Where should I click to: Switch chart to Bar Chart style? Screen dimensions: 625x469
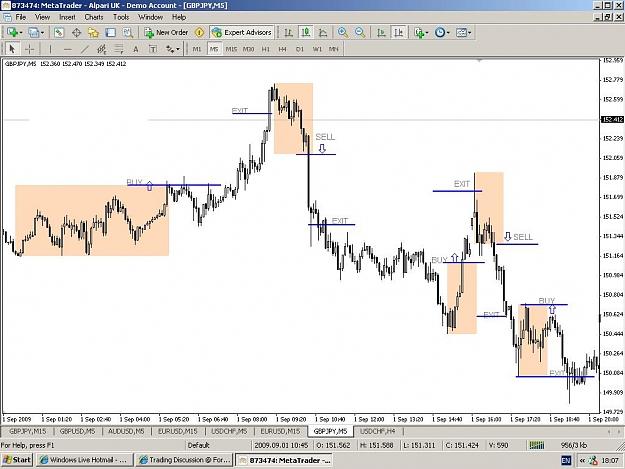click(289, 32)
